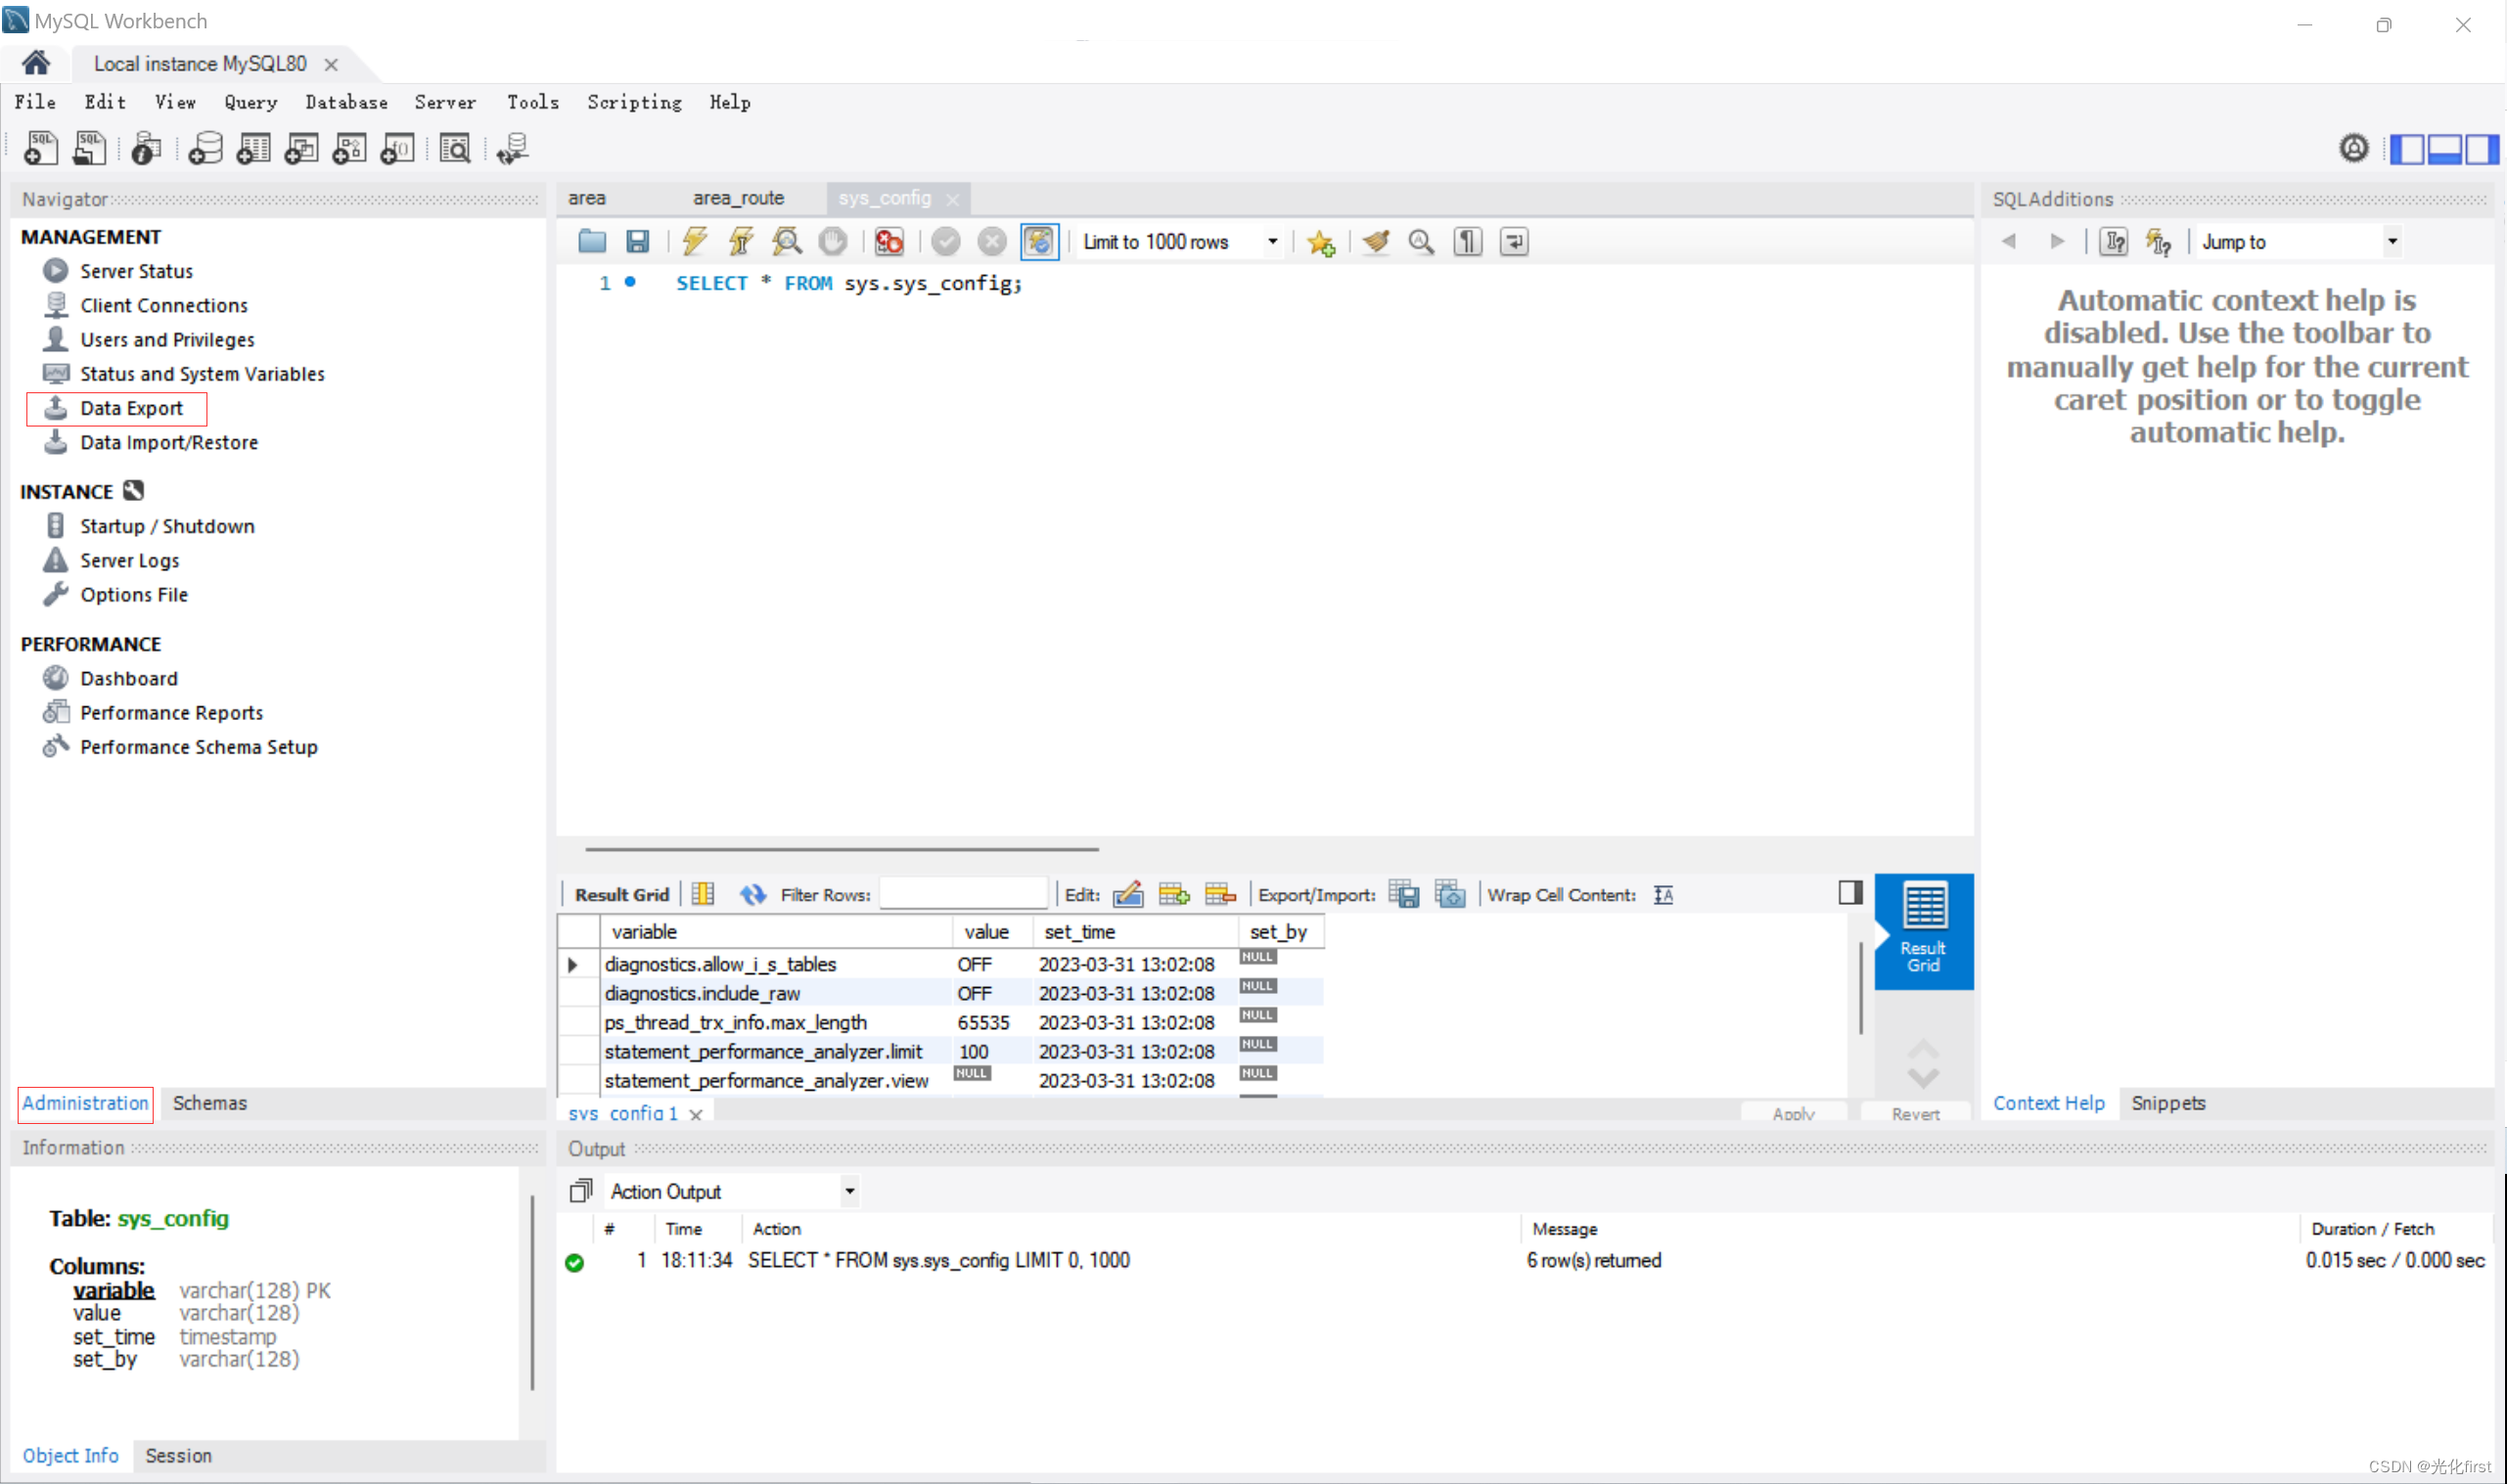Viewport: 2507px width, 1484px height.
Task: Select Data Export in the Navigator
Action: 131,408
